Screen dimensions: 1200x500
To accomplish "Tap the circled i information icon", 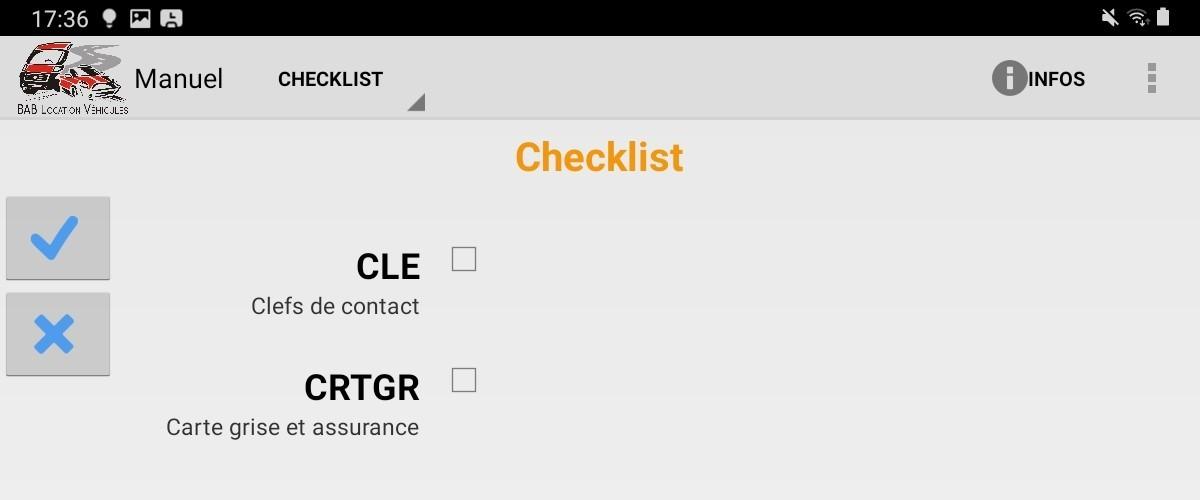I will click(x=1009, y=78).
